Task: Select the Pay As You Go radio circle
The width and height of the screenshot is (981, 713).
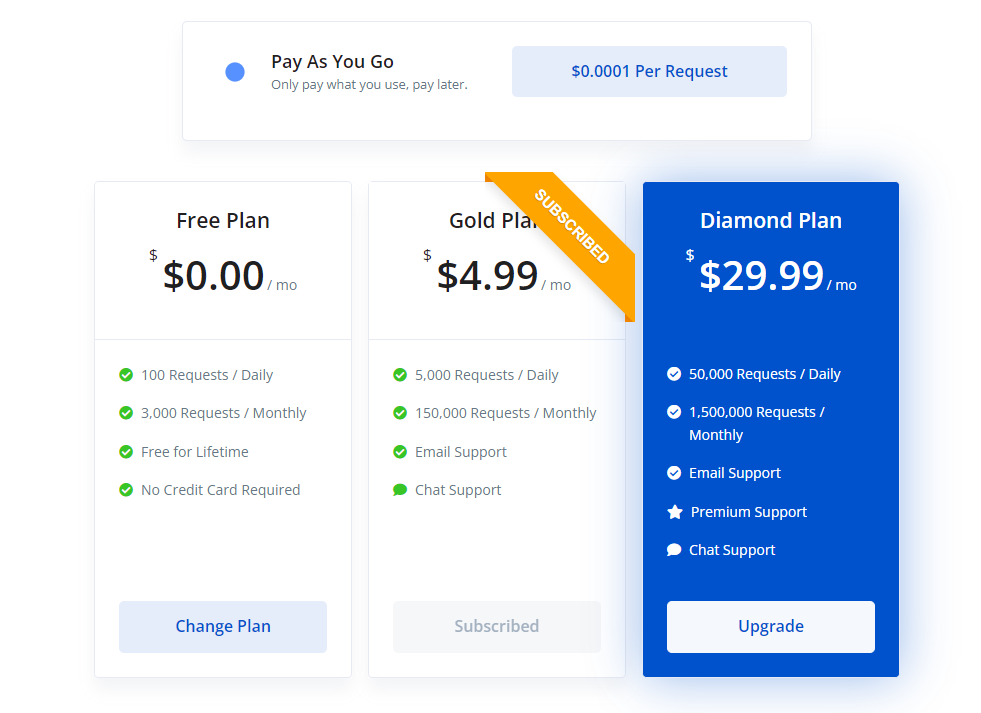Action: pyautogui.click(x=235, y=72)
